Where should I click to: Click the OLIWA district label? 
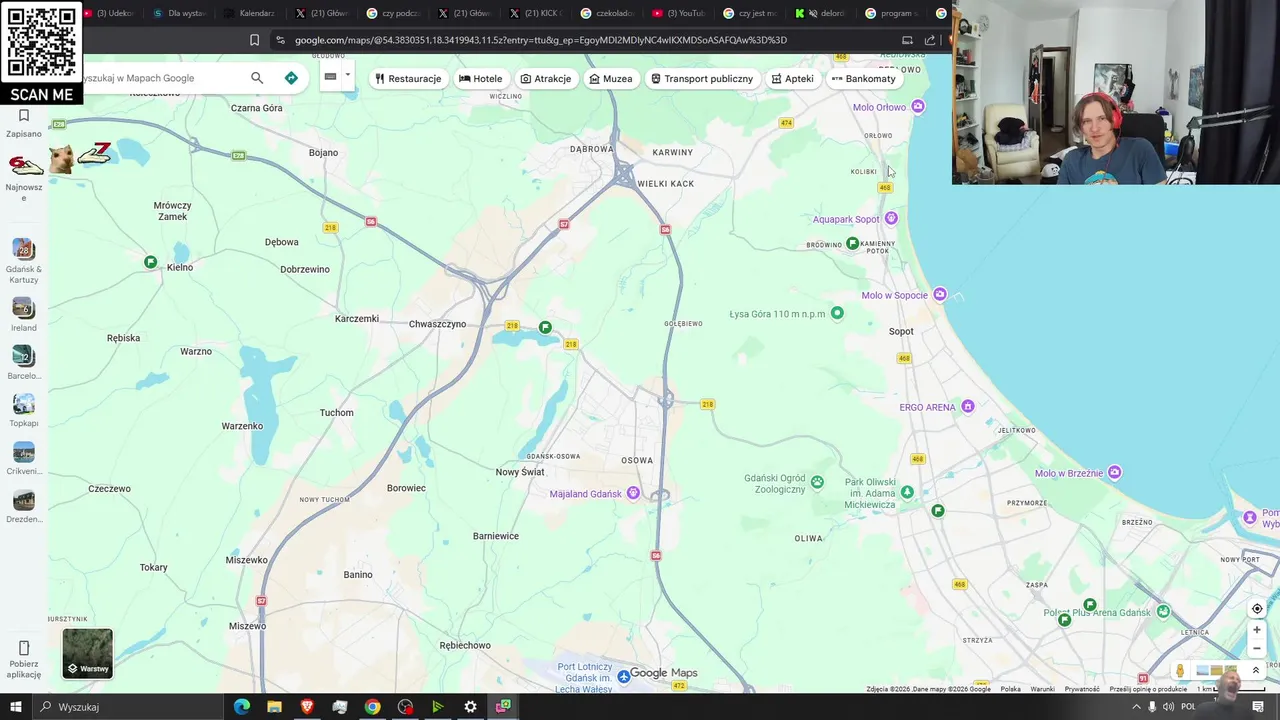(808, 538)
